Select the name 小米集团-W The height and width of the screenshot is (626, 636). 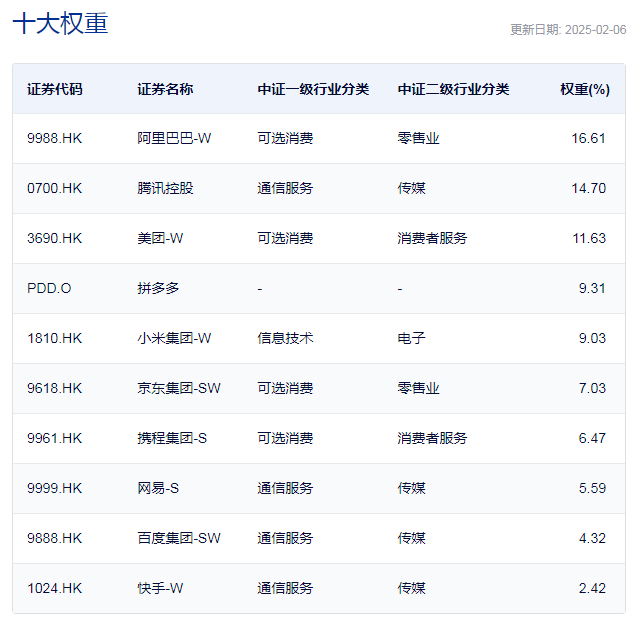(x=174, y=338)
